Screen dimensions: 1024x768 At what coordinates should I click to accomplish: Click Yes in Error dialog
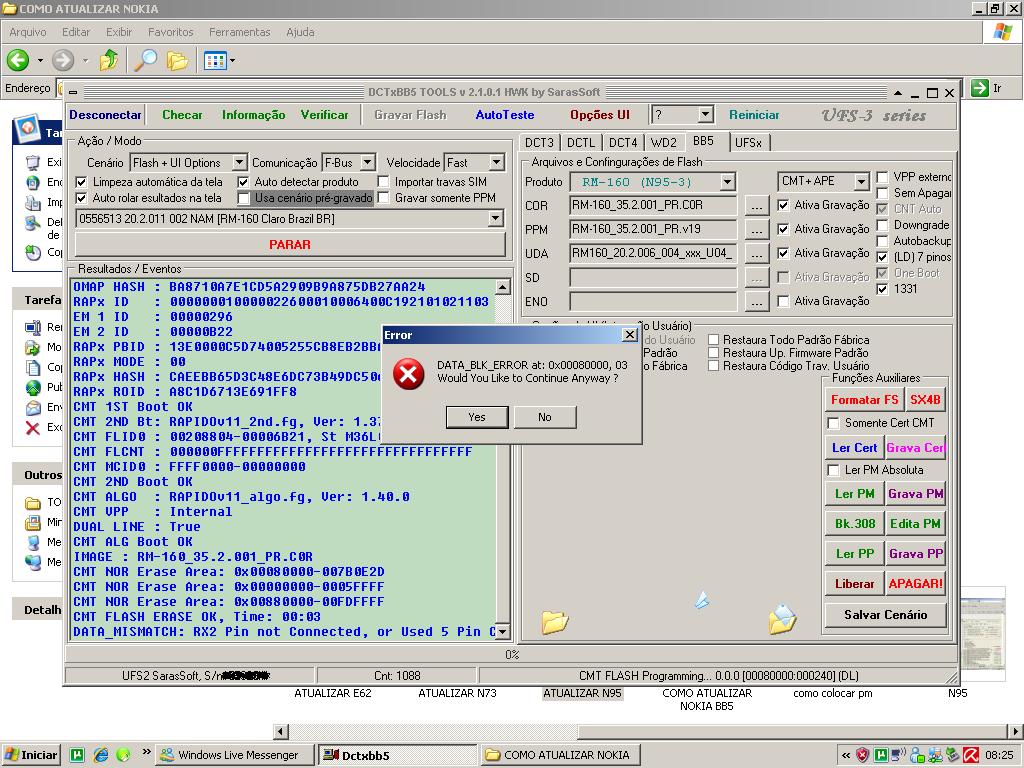477,417
